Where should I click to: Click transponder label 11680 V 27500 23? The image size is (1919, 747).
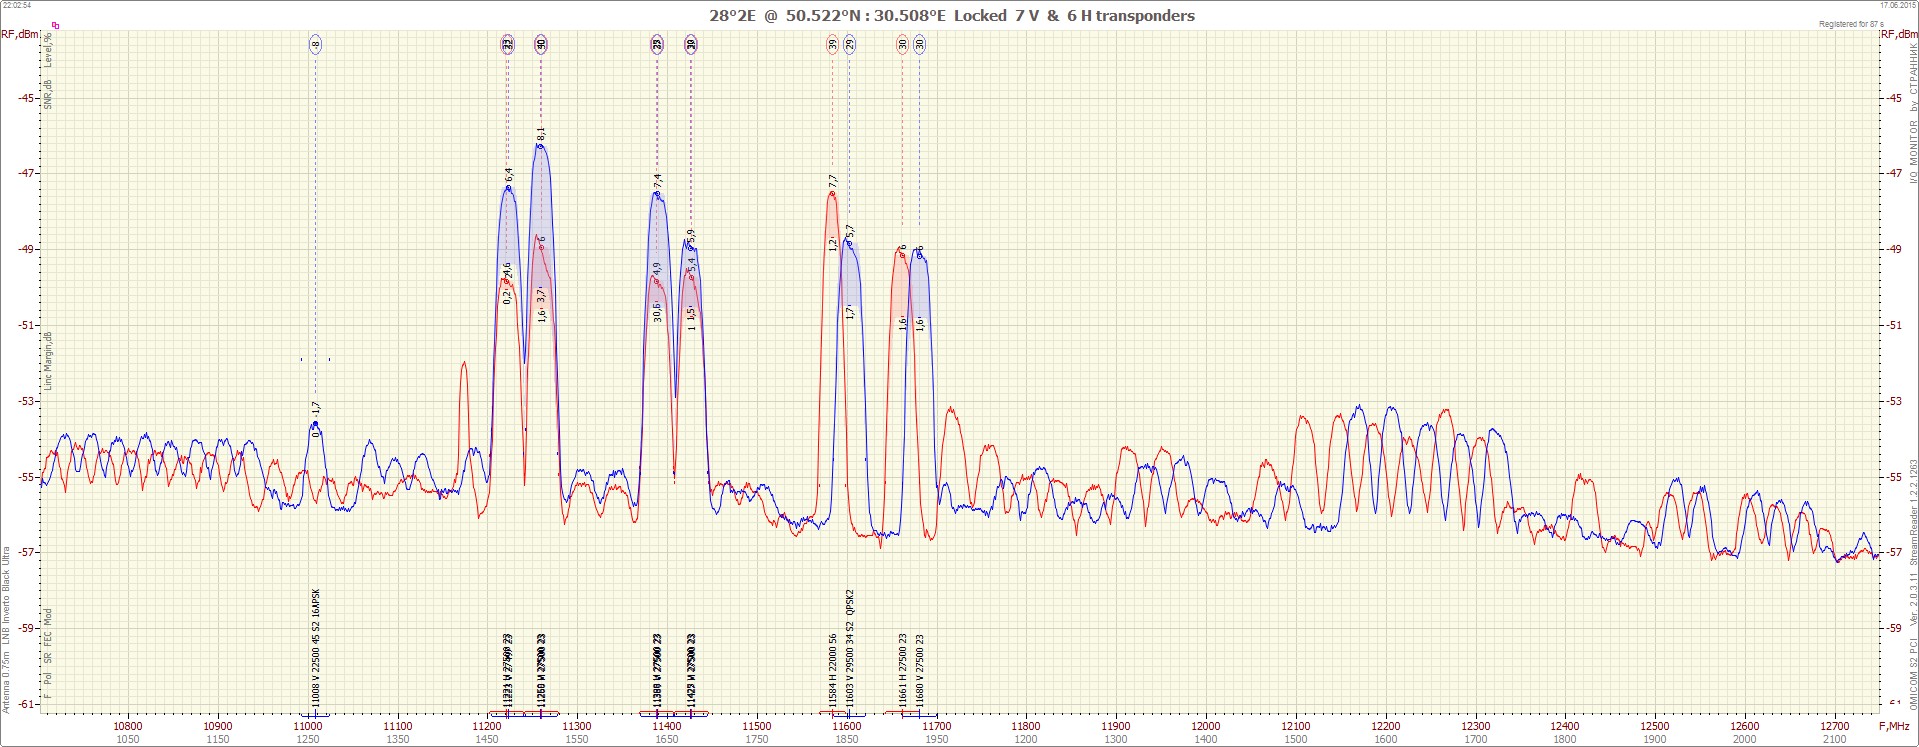(920, 670)
